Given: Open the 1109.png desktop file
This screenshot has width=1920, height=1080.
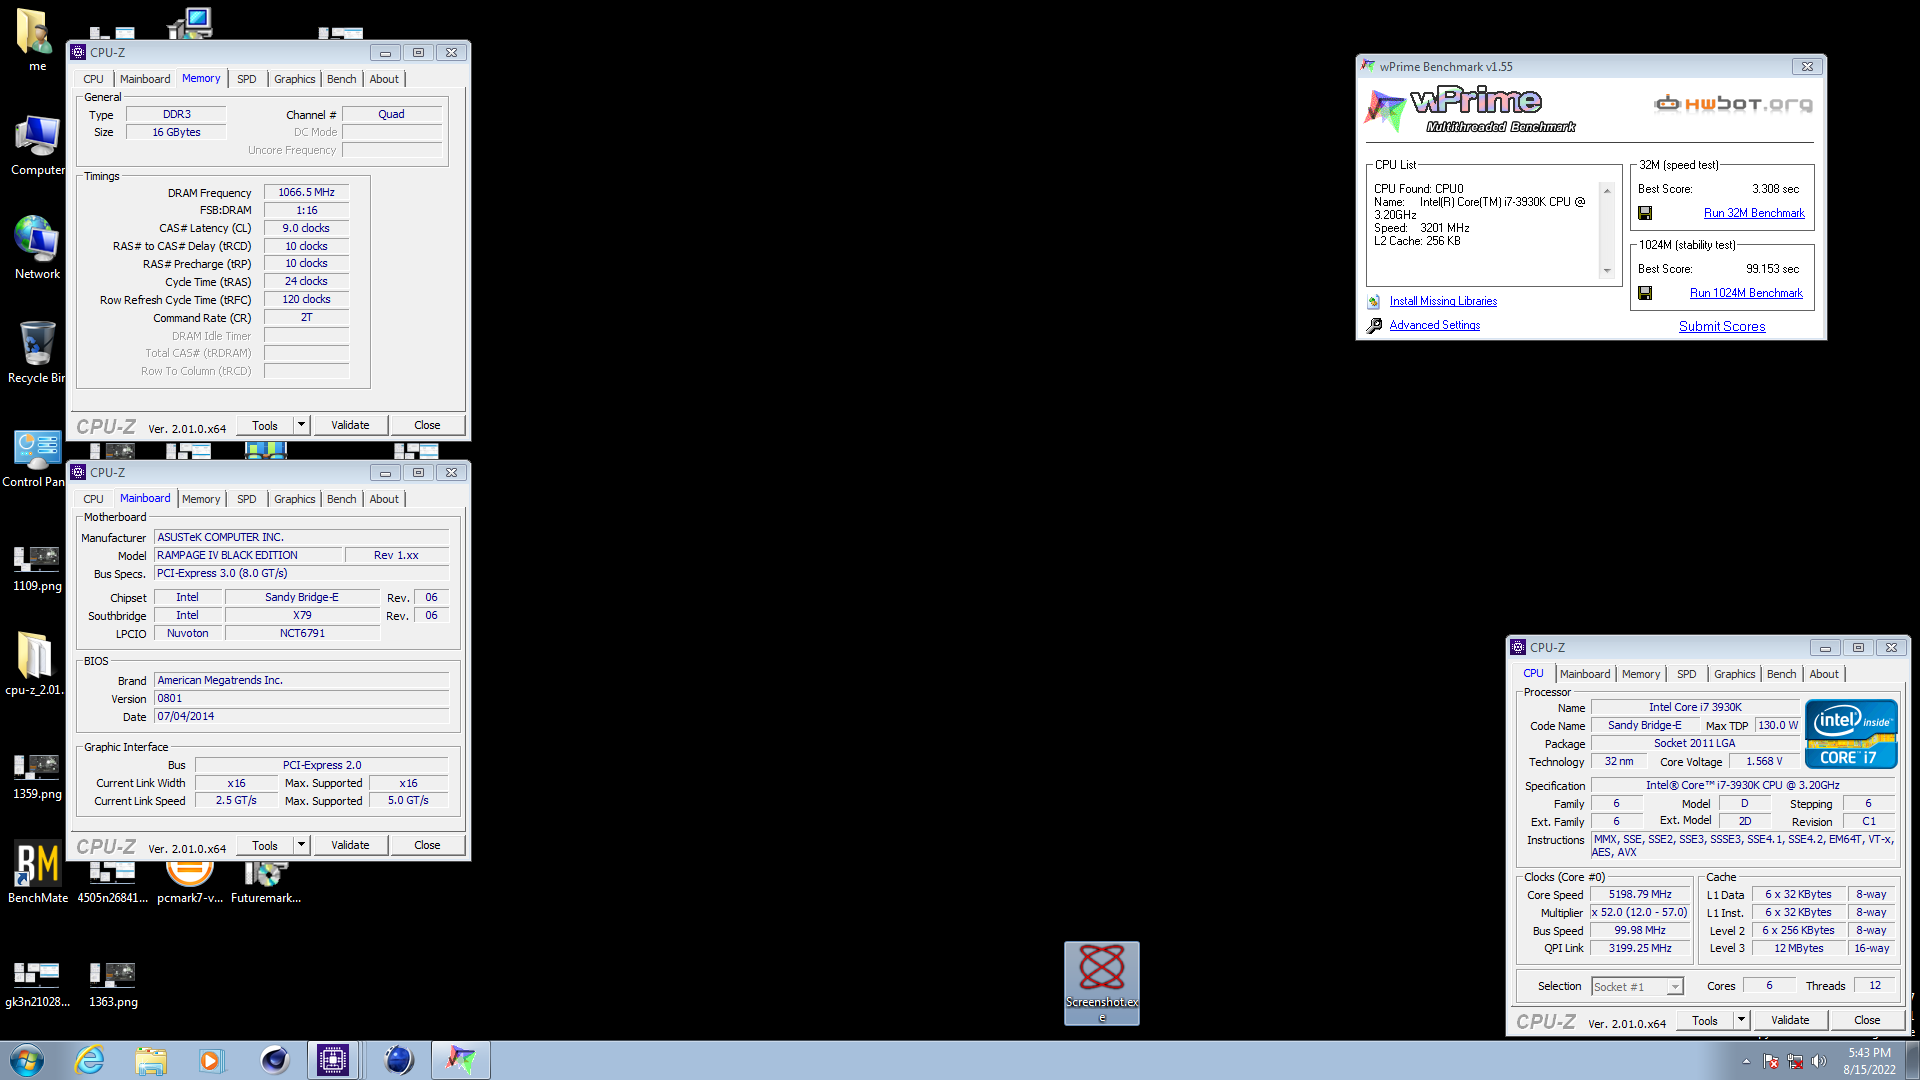Looking at the screenshot, I should coord(37,568).
